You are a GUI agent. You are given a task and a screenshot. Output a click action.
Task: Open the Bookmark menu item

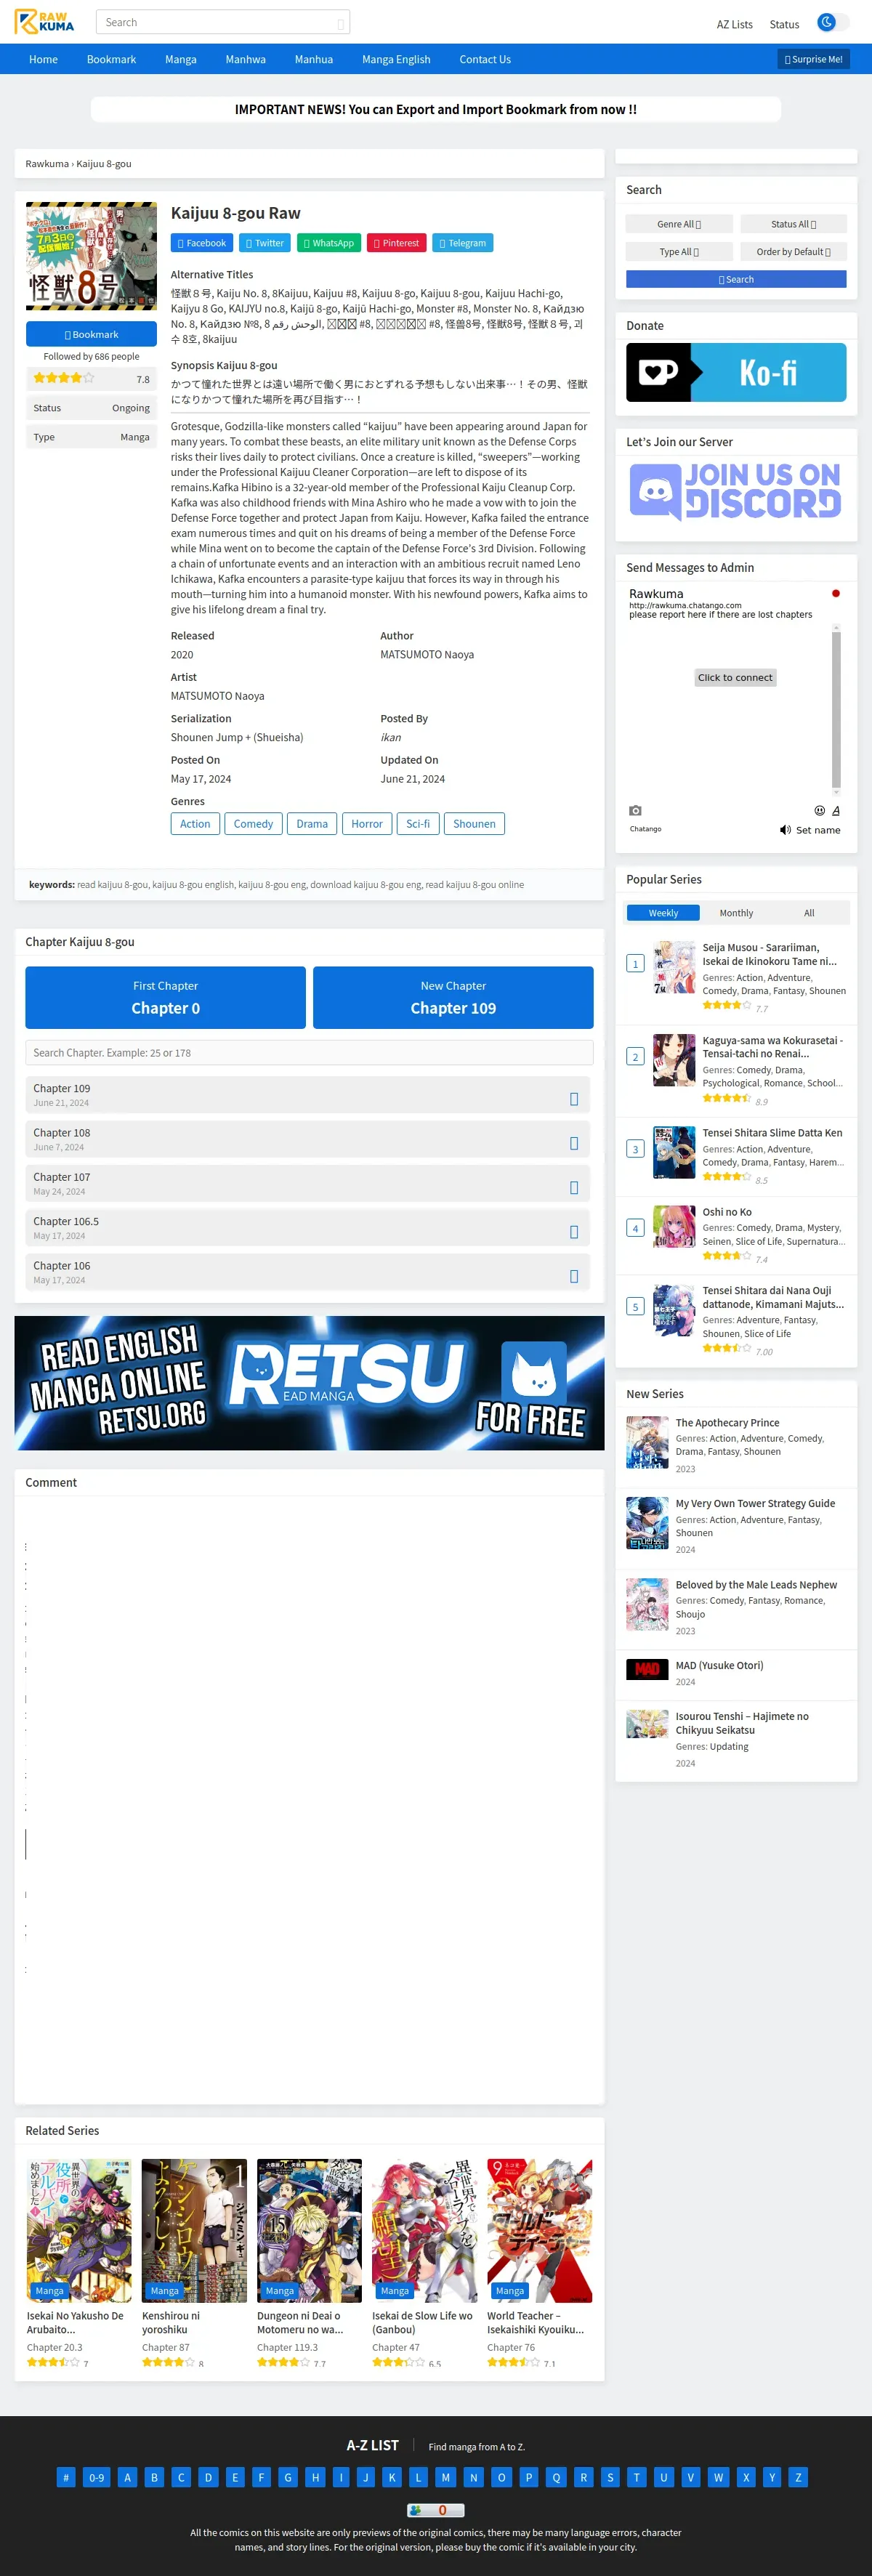[111, 59]
